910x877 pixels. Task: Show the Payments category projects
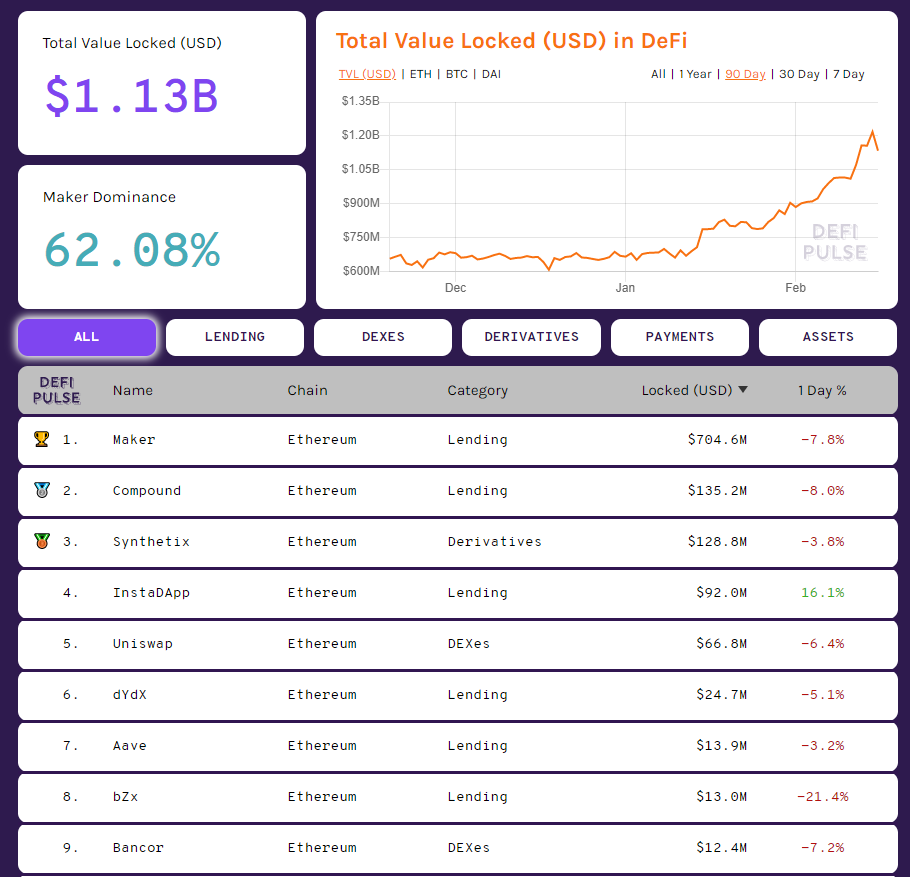pos(680,337)
